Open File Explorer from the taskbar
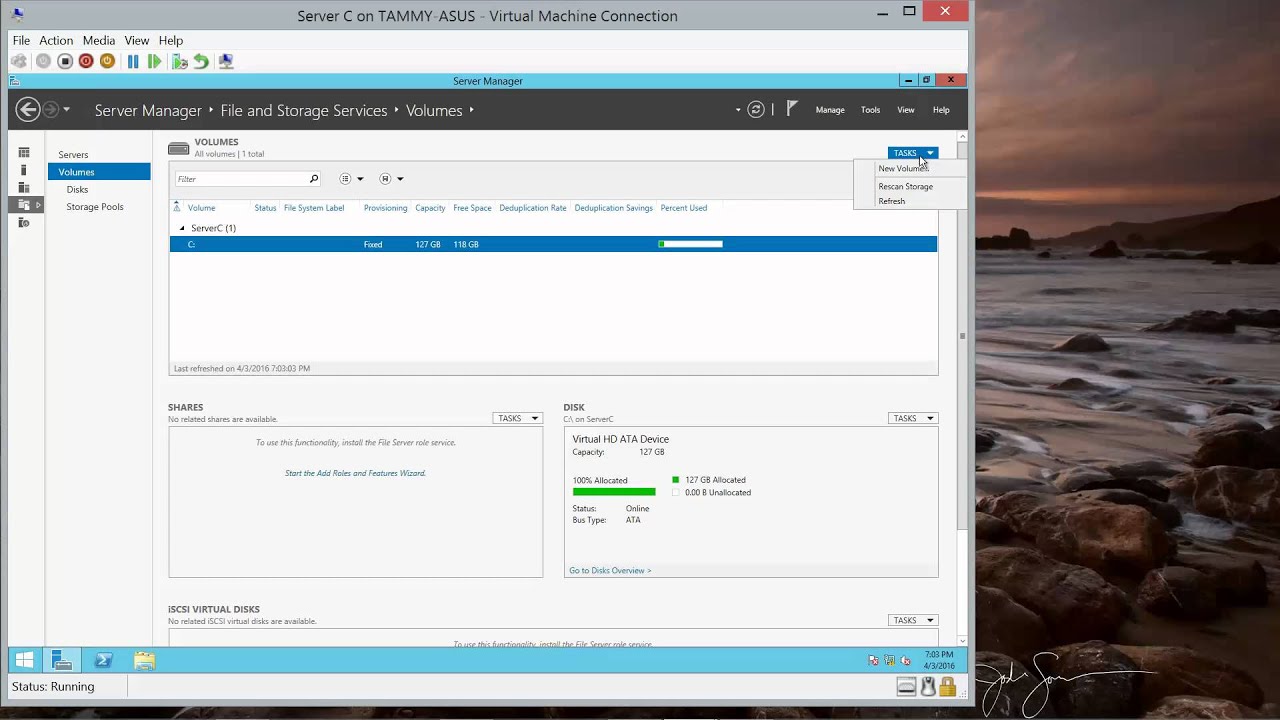Image resolution: width=1280 pixels, height=720 pixels. coord(144,660)
